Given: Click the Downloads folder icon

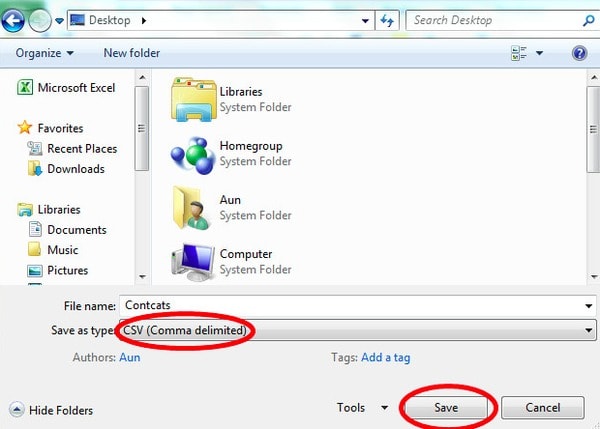Looking at the screenshot, I should [35, 168].
